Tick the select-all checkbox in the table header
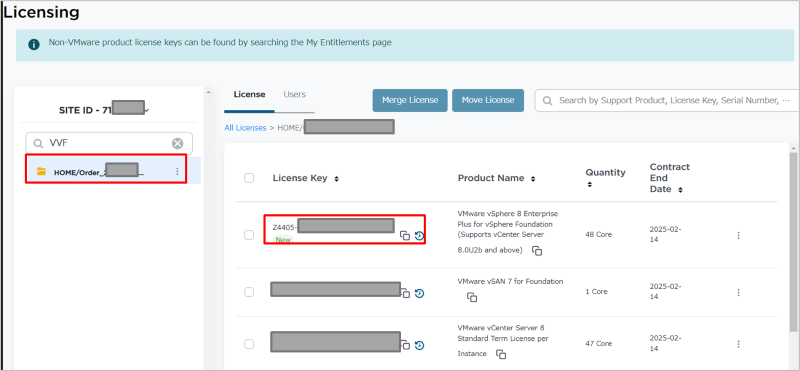This screenshot has width=800, height=371. tap(249, 178)
